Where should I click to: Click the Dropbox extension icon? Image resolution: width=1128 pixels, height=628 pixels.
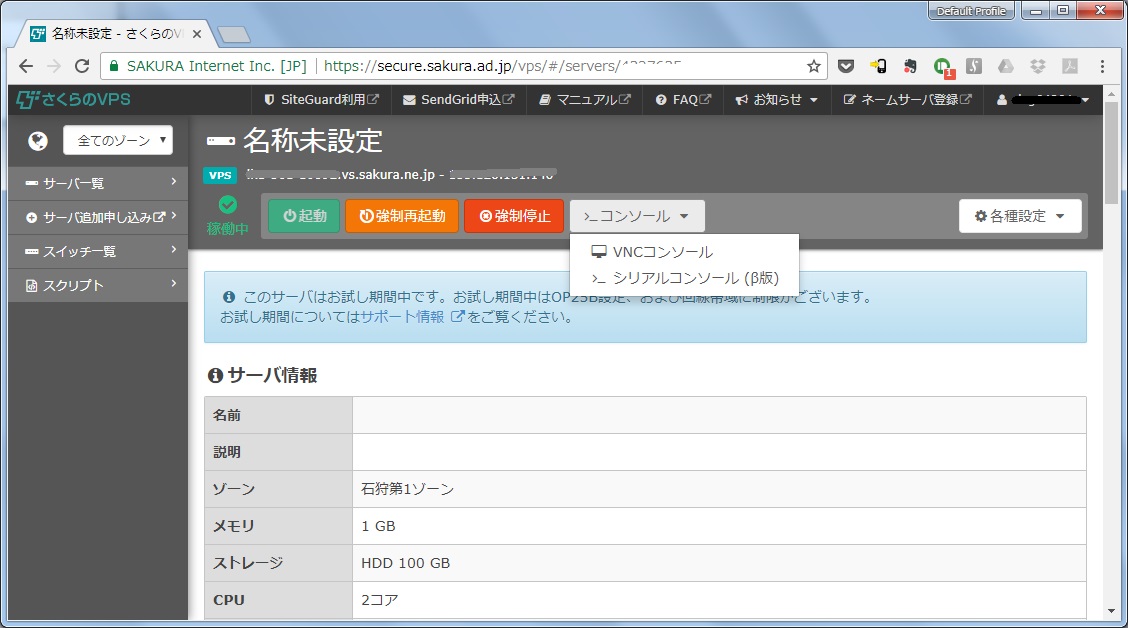1037,66
